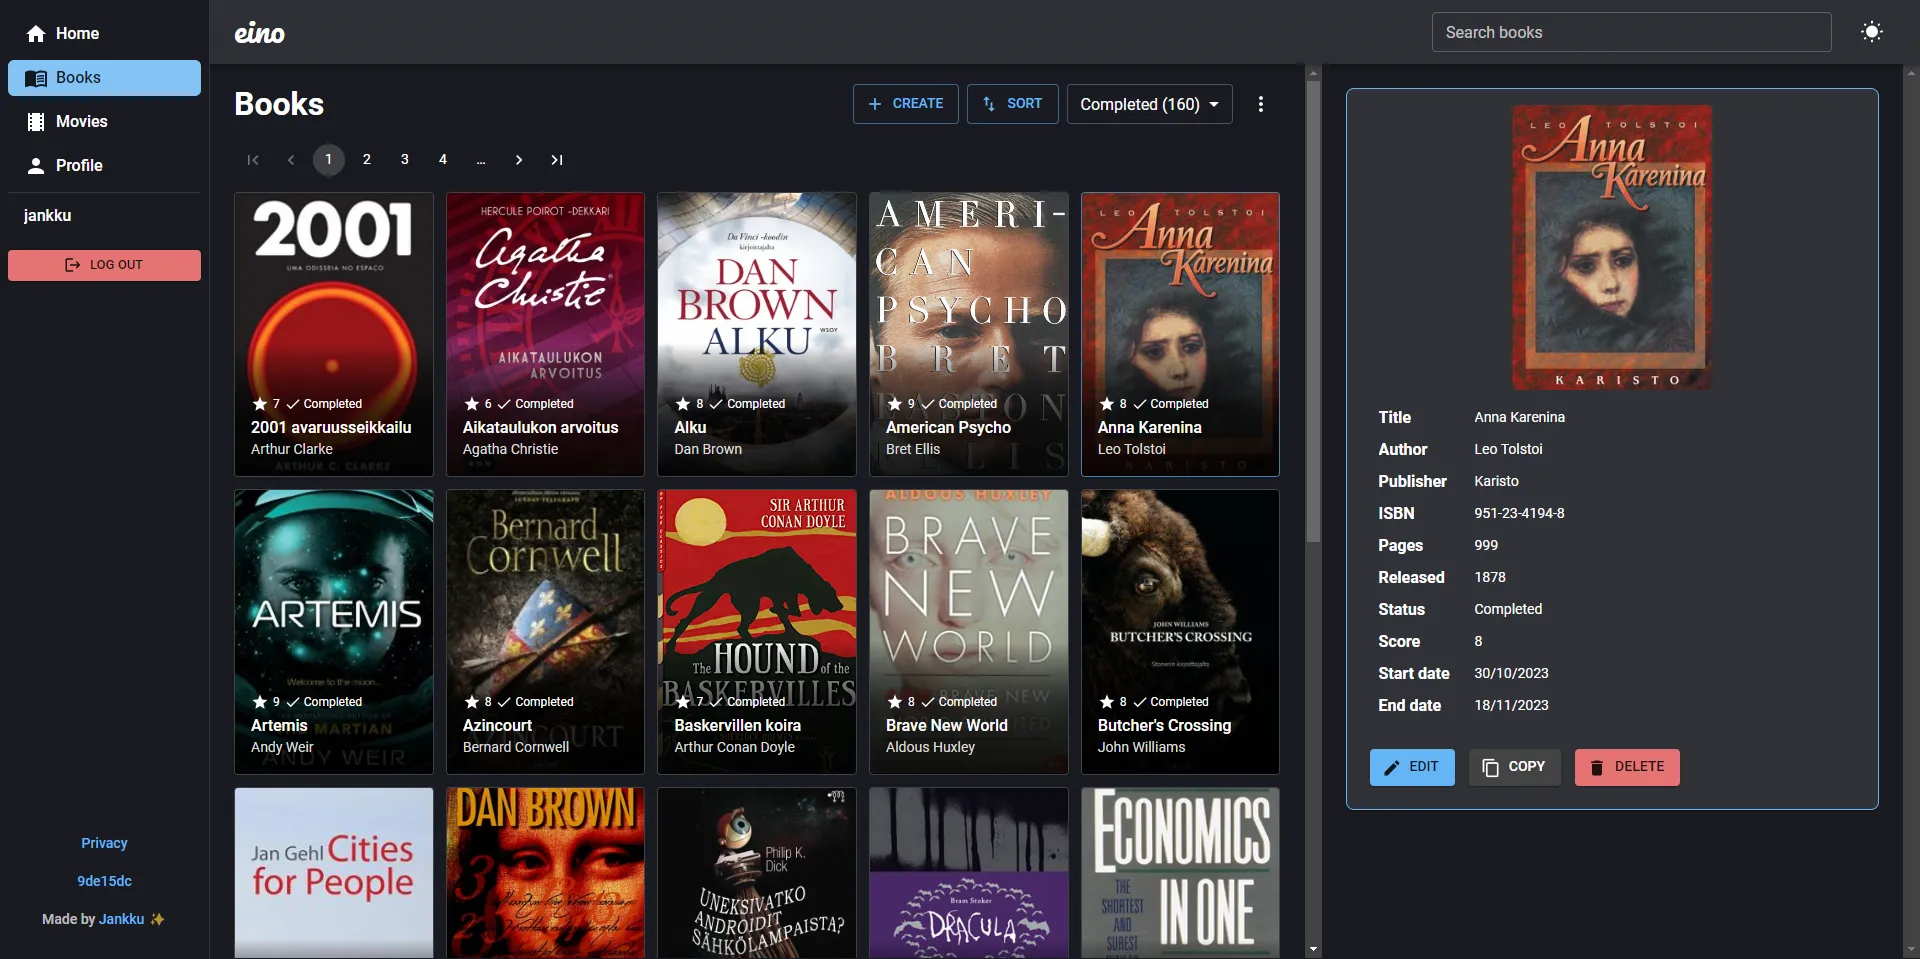The image size is (1920, 959).
Task: Click the eino logo
Action: coord(259,33)
